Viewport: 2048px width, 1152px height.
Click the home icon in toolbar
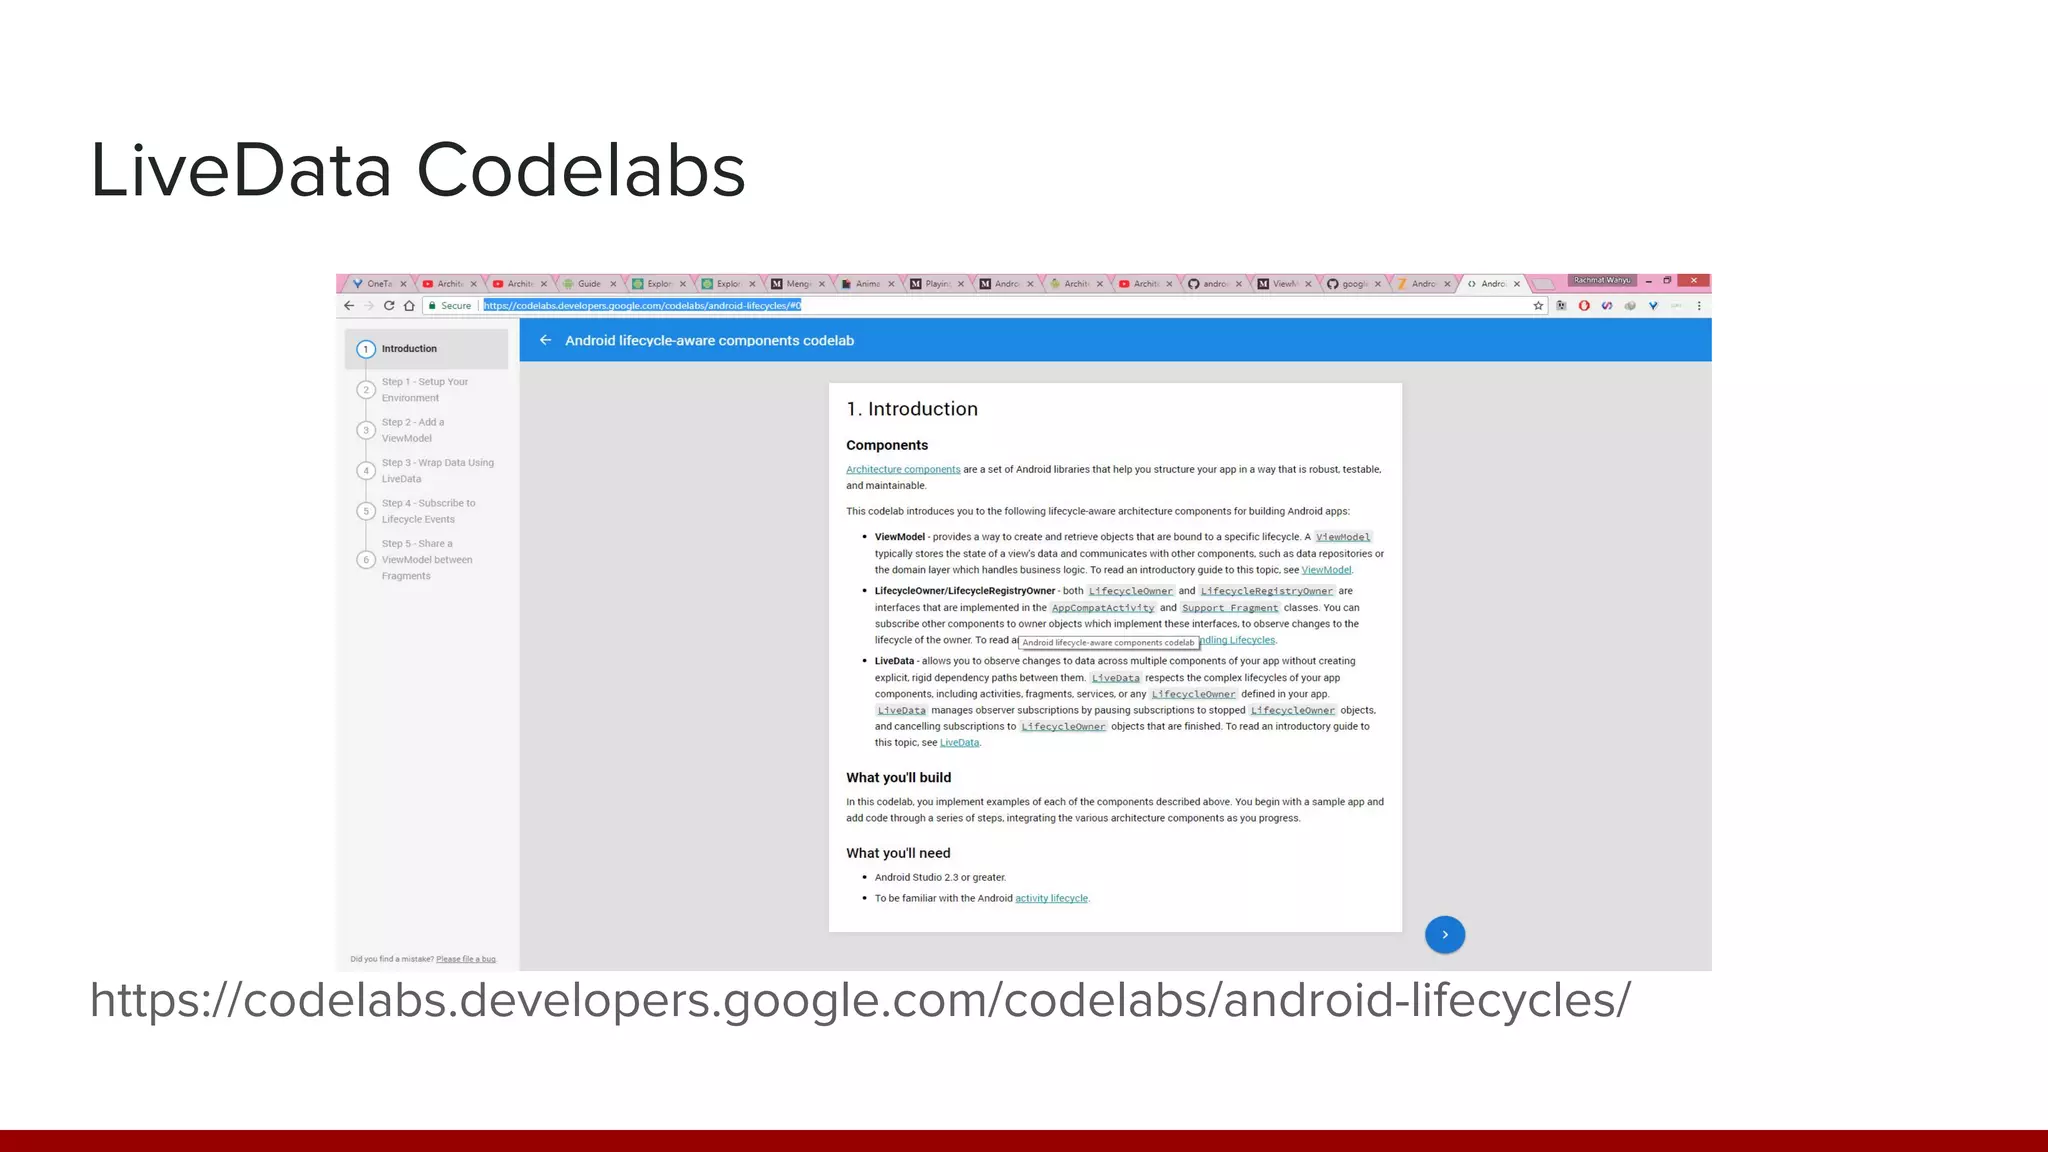409,306
